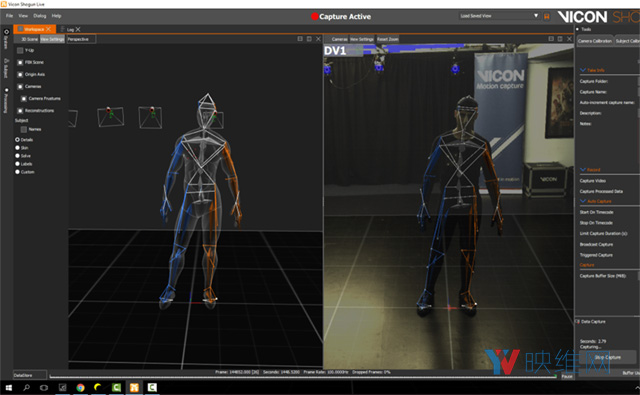The height and width of the screenshot is (395, 640).
Task: Click the timeline bar at the bottom
Action: pos(302,376)
